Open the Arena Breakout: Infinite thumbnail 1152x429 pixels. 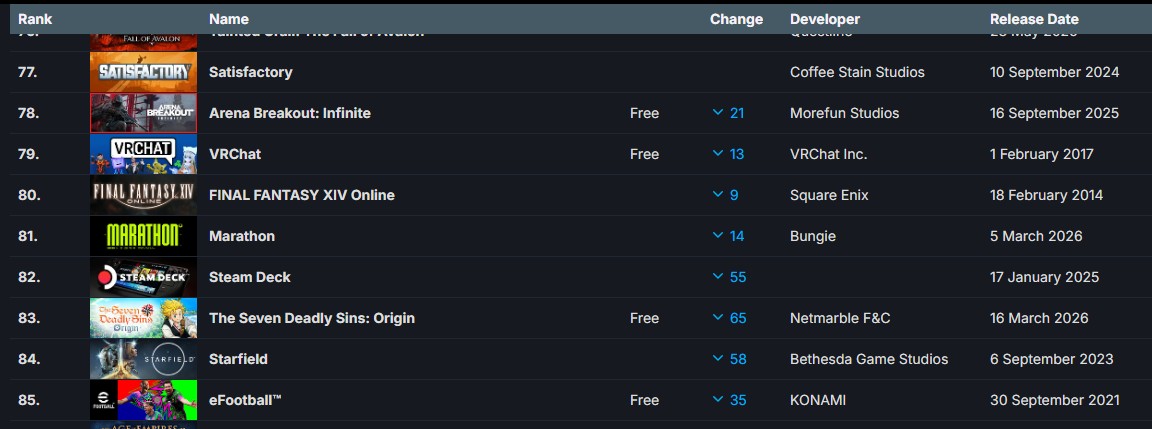click(x=143, y=113)
